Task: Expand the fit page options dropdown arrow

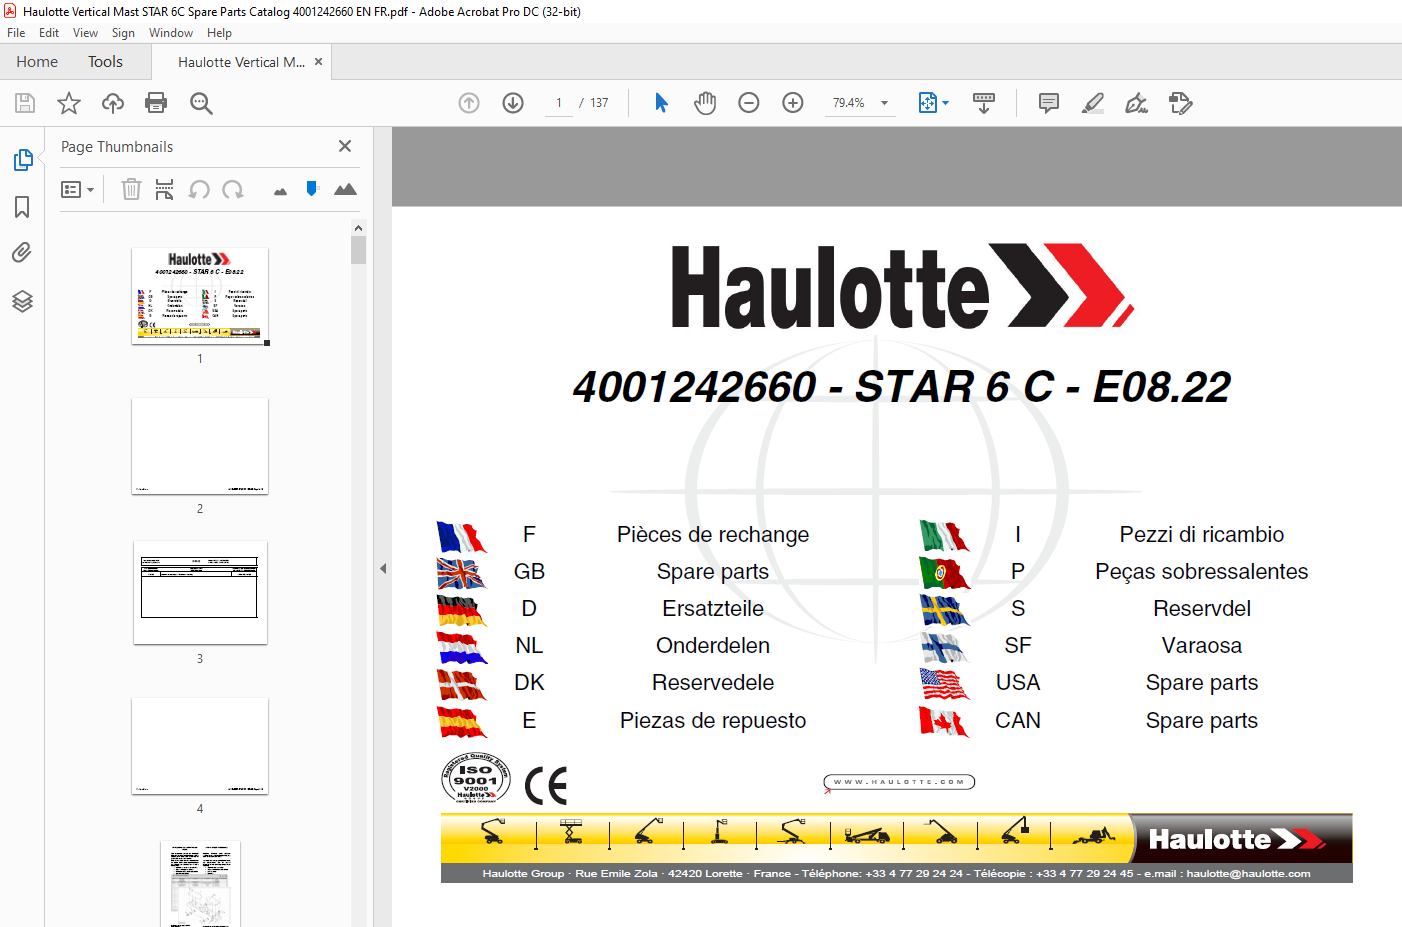Action: (946, 103)
